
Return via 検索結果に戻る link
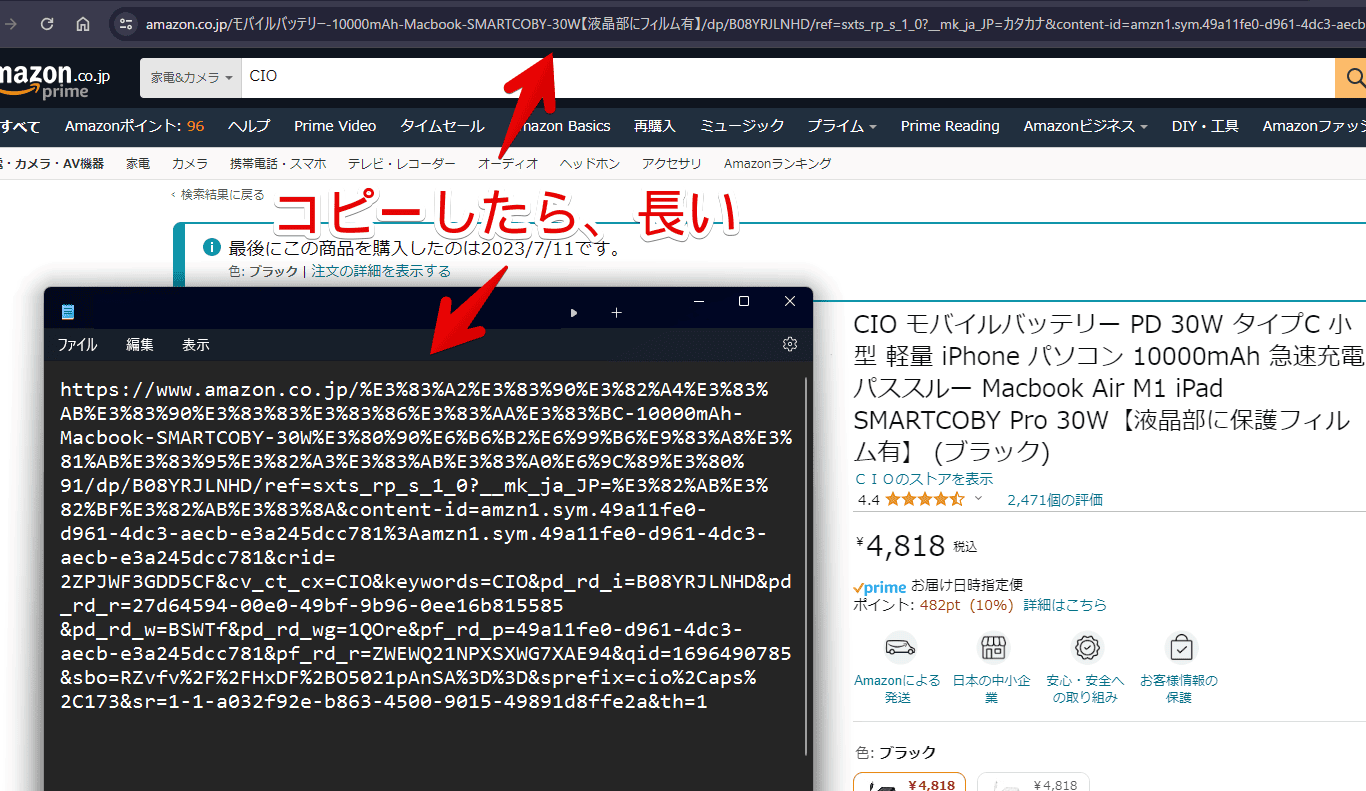coord(223,195)
